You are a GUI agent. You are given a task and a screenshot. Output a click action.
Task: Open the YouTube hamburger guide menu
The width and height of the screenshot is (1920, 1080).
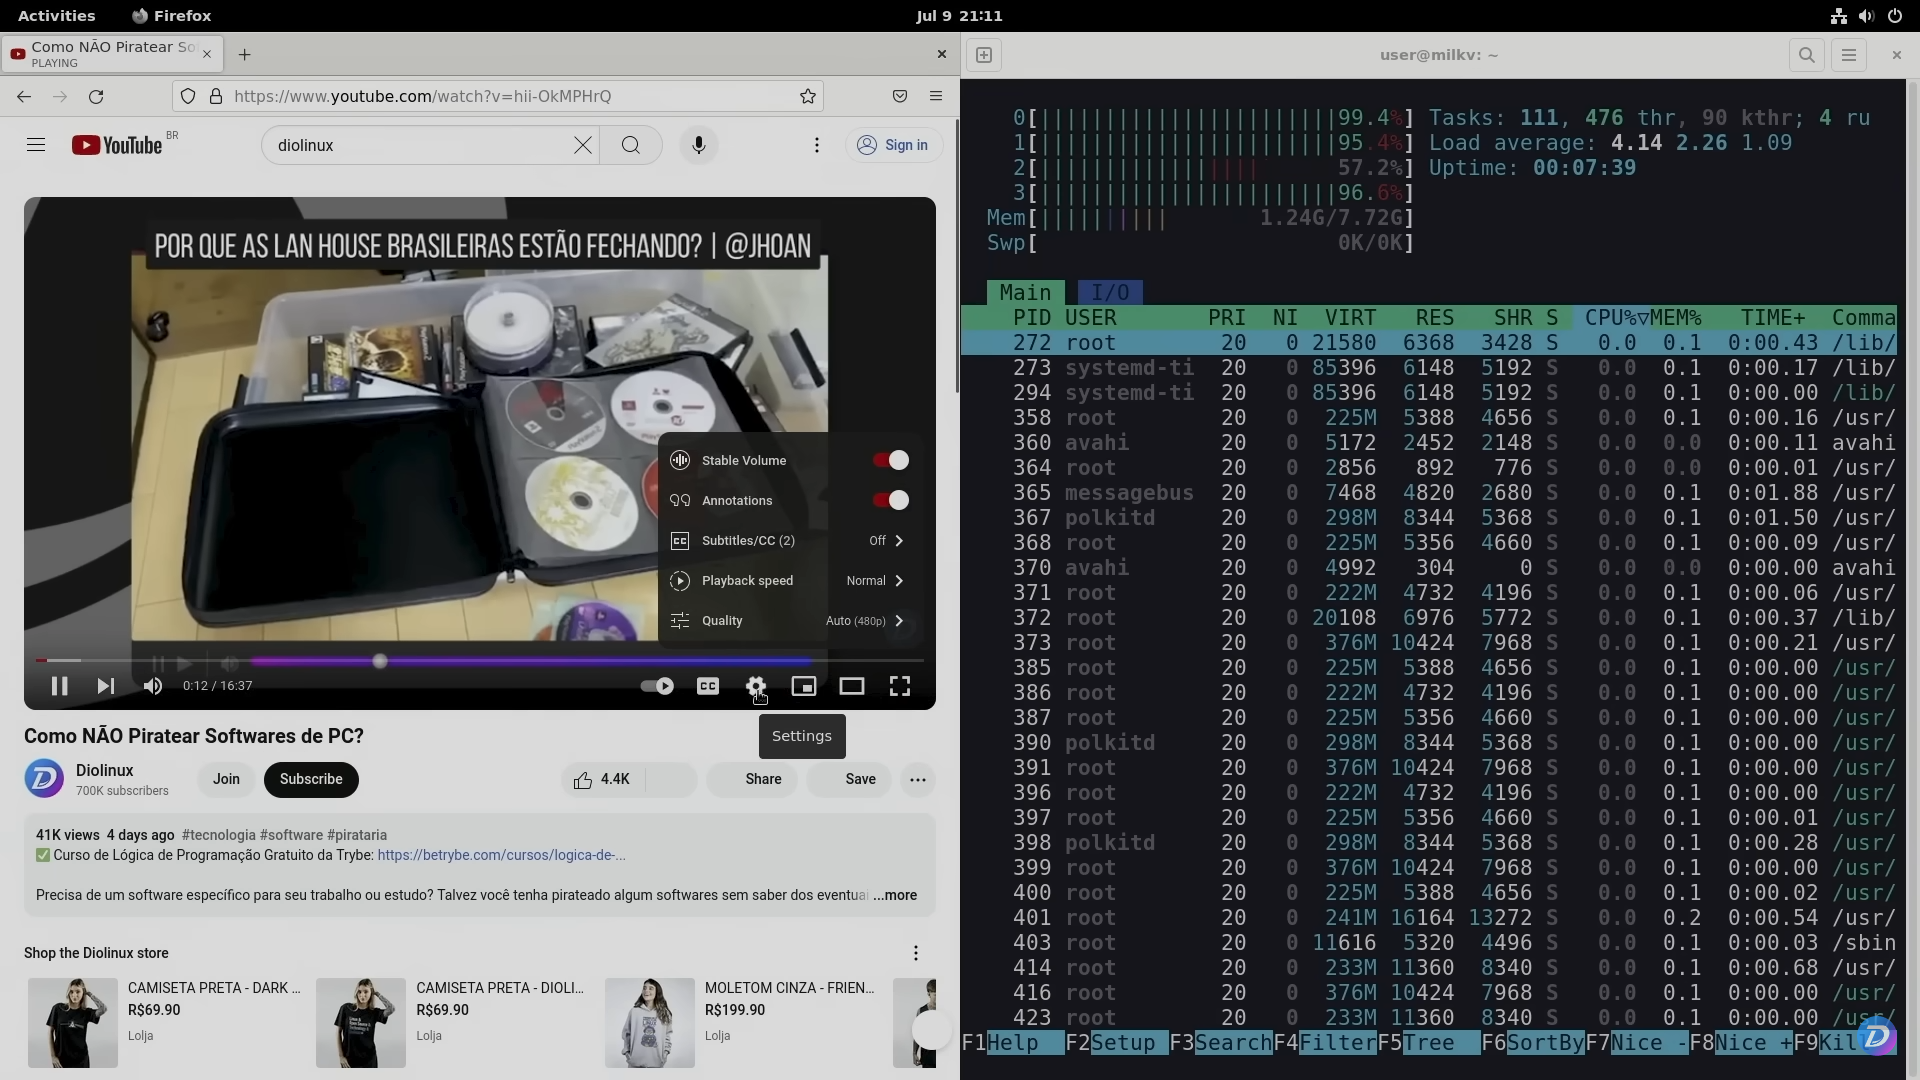[36, 145]
